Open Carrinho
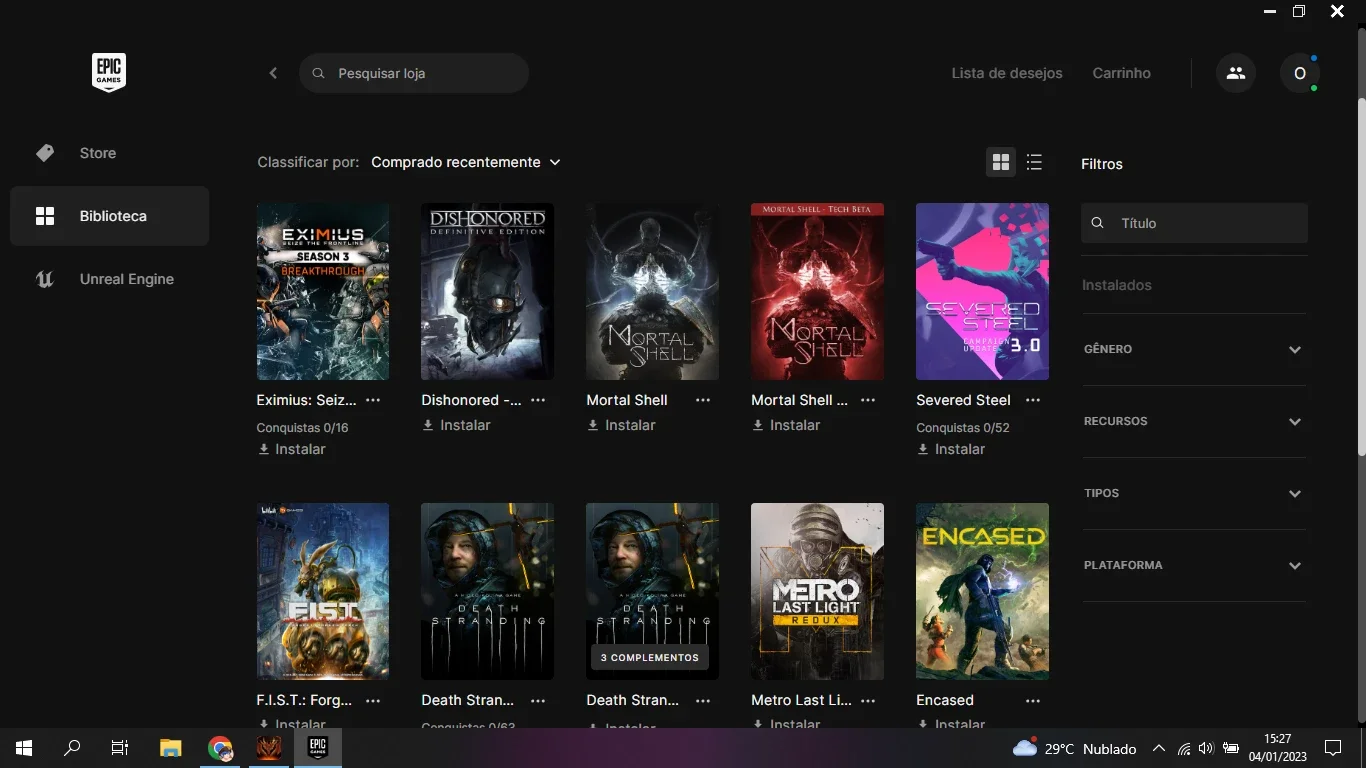Screen dimensions: 1366x768 click(1121, 73)
